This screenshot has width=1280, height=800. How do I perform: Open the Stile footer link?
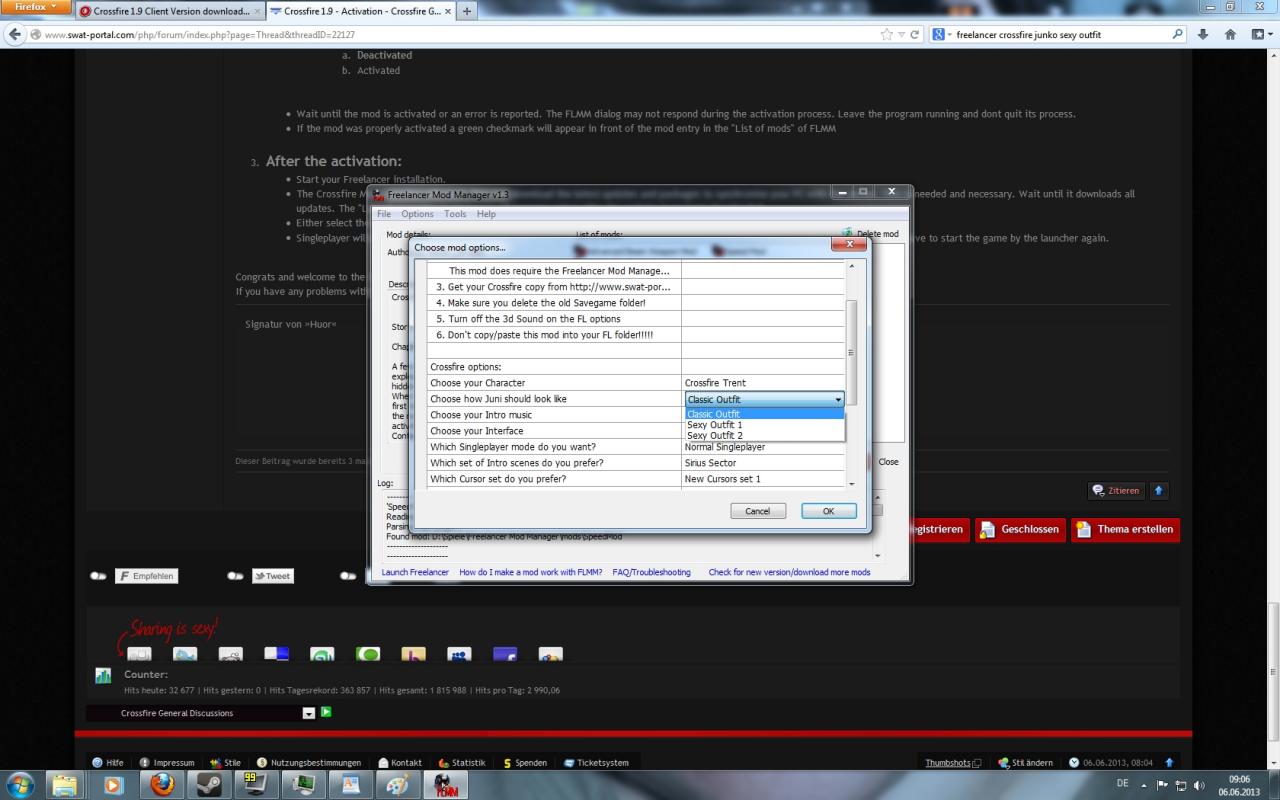pyautogui.click(x=225, y=763)
